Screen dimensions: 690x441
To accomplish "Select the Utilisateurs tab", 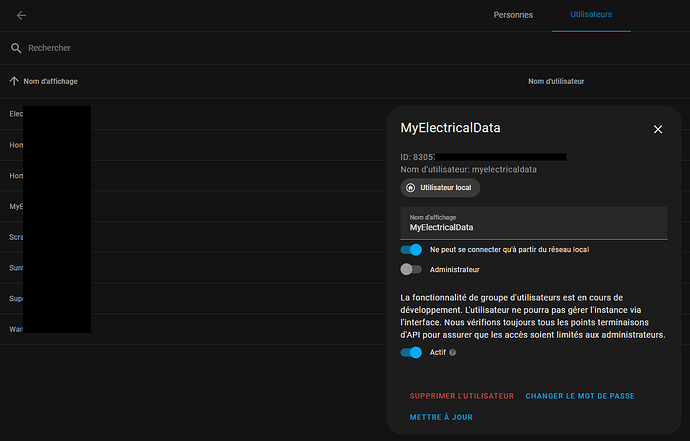I will click(x=591, y=15).
